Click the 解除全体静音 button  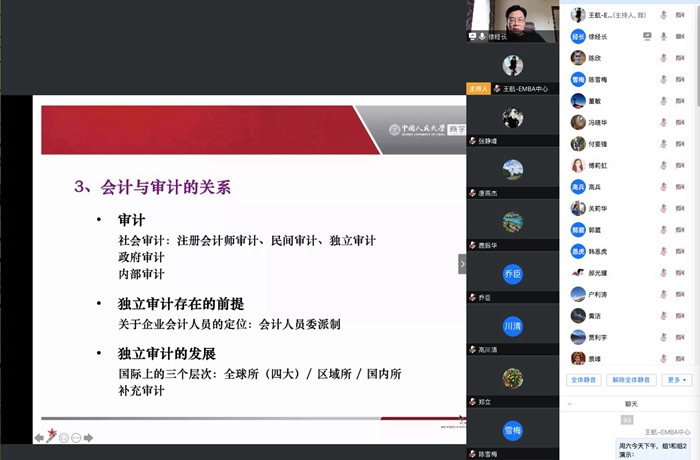(x=631, y=380)
